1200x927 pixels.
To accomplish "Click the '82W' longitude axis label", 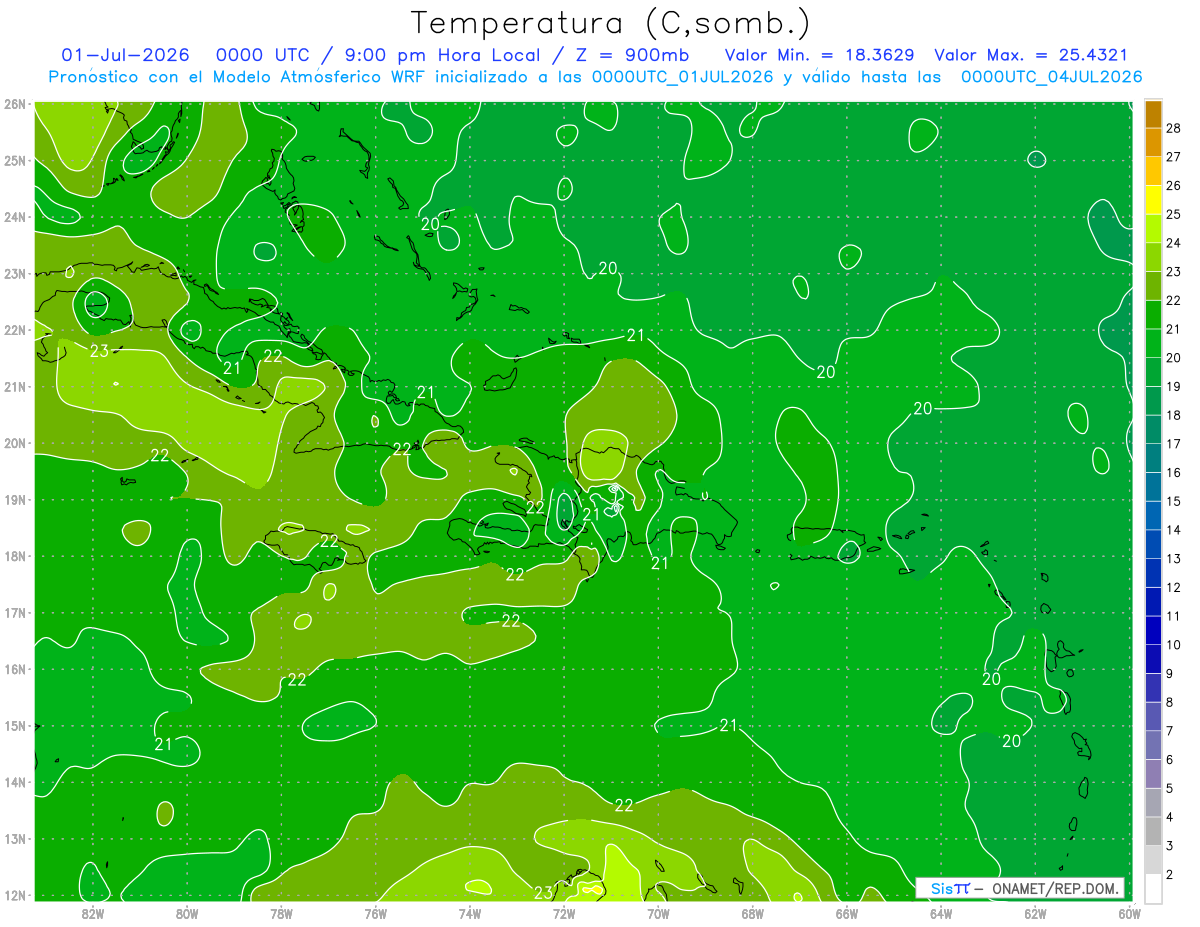I will click(92, 913).
